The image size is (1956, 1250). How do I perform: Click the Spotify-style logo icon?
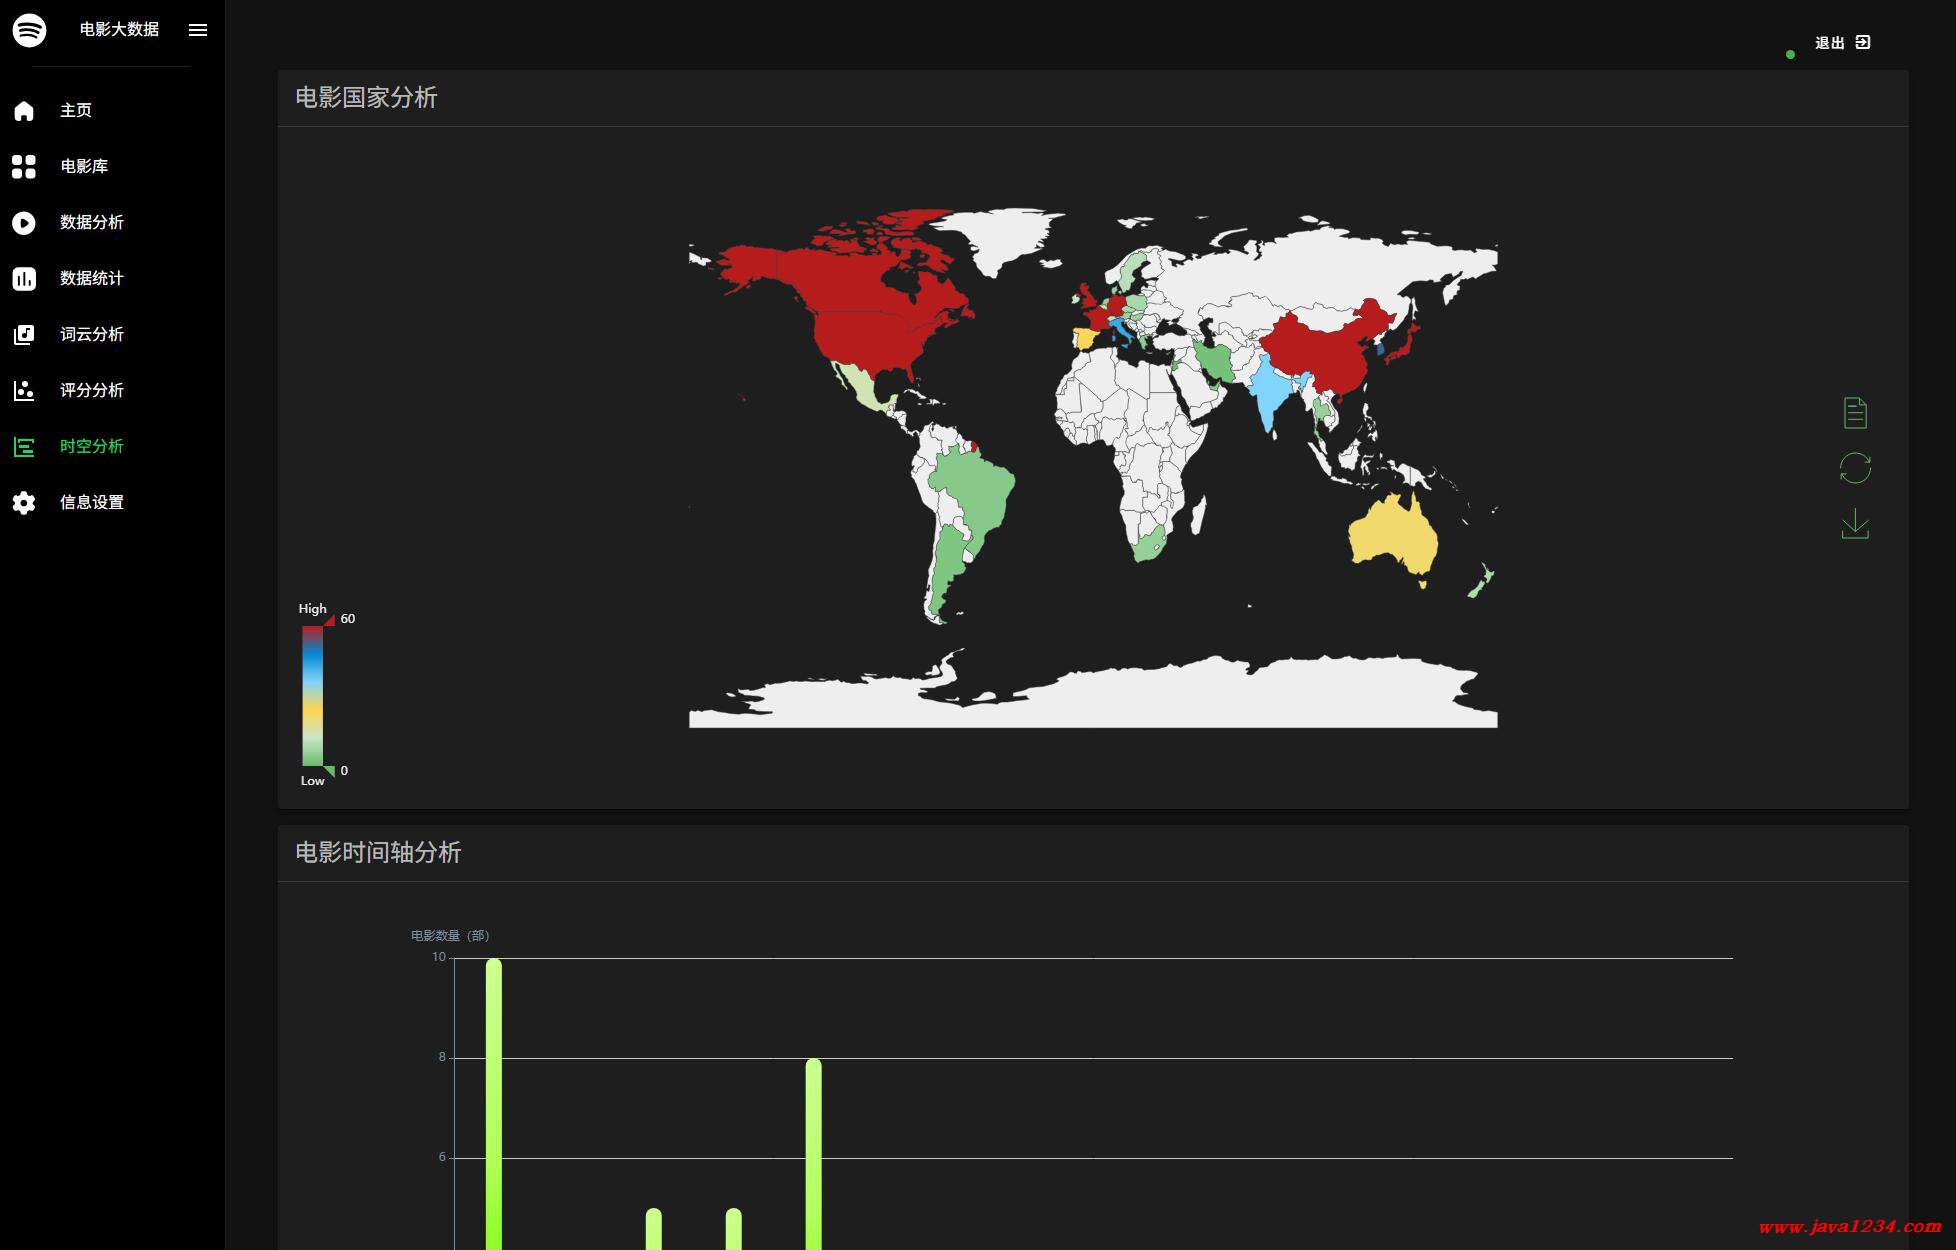point(29,30)
